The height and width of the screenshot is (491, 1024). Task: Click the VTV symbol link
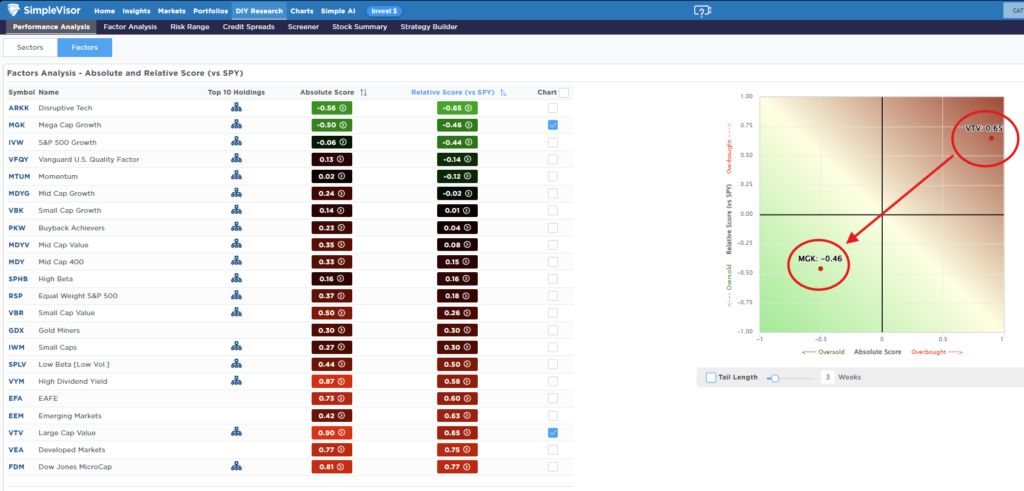point(17,432)
